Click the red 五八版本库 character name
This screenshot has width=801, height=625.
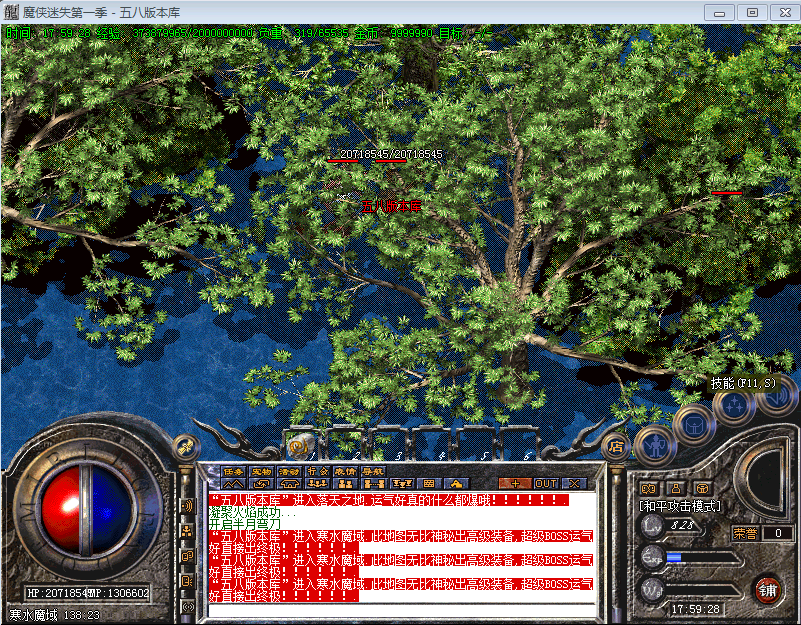click(x=391, y=206)
